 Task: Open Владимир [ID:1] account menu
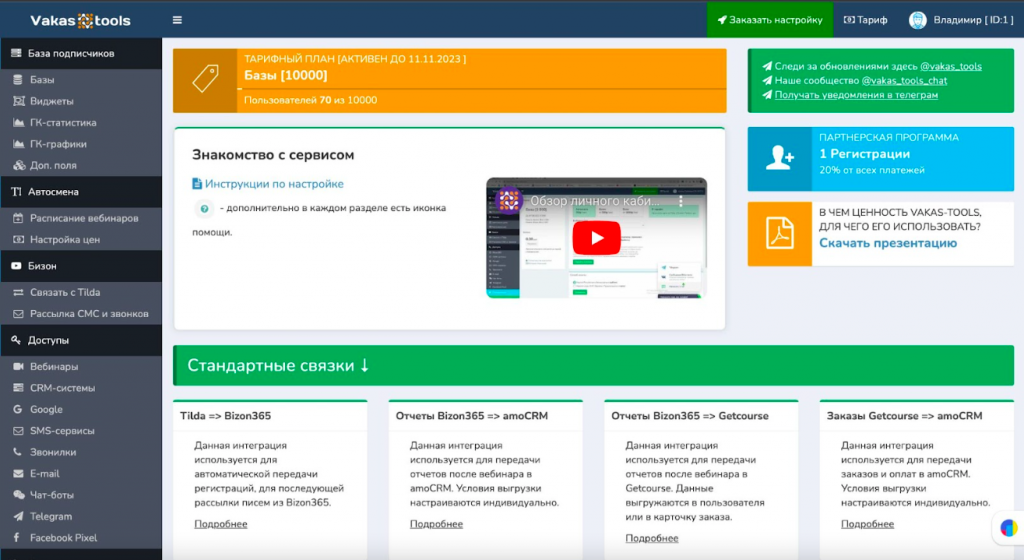tap(961, 20)
